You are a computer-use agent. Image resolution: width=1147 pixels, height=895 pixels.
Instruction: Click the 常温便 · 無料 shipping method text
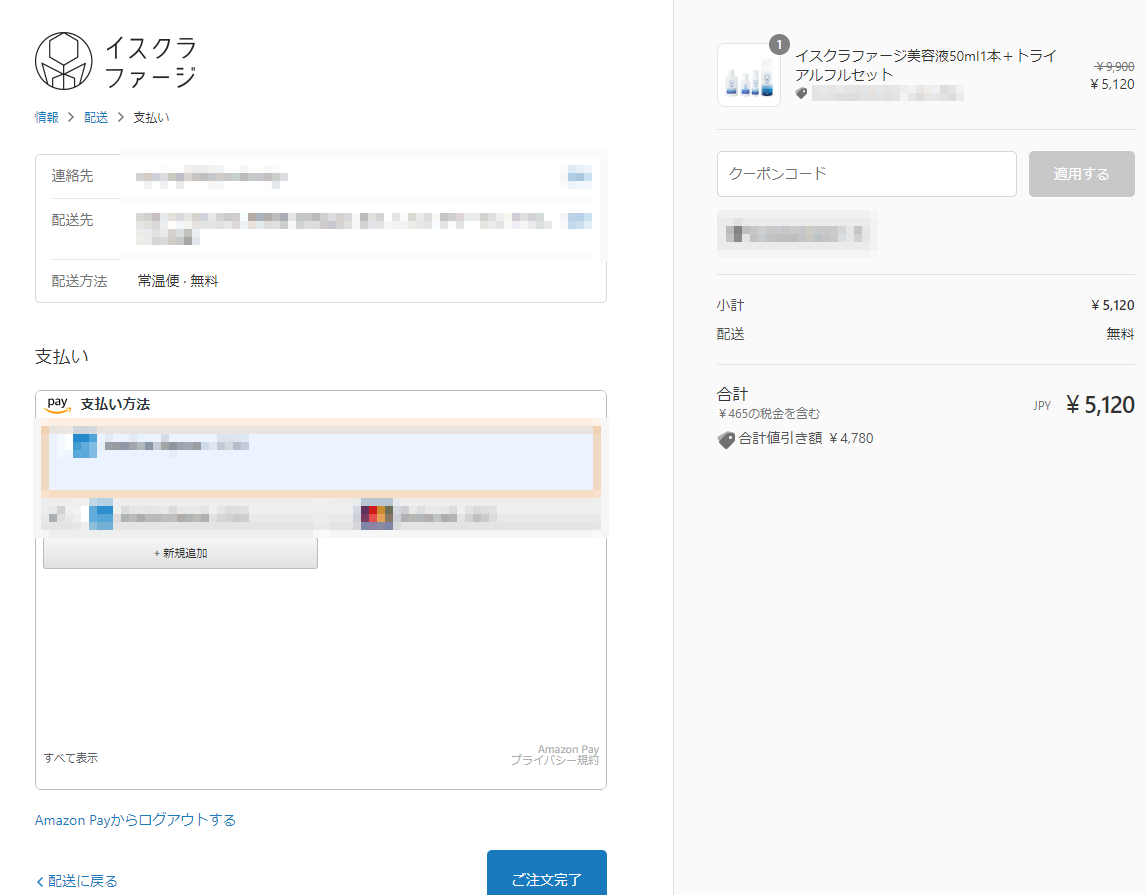pyautogui.click(x=178, y=281)
